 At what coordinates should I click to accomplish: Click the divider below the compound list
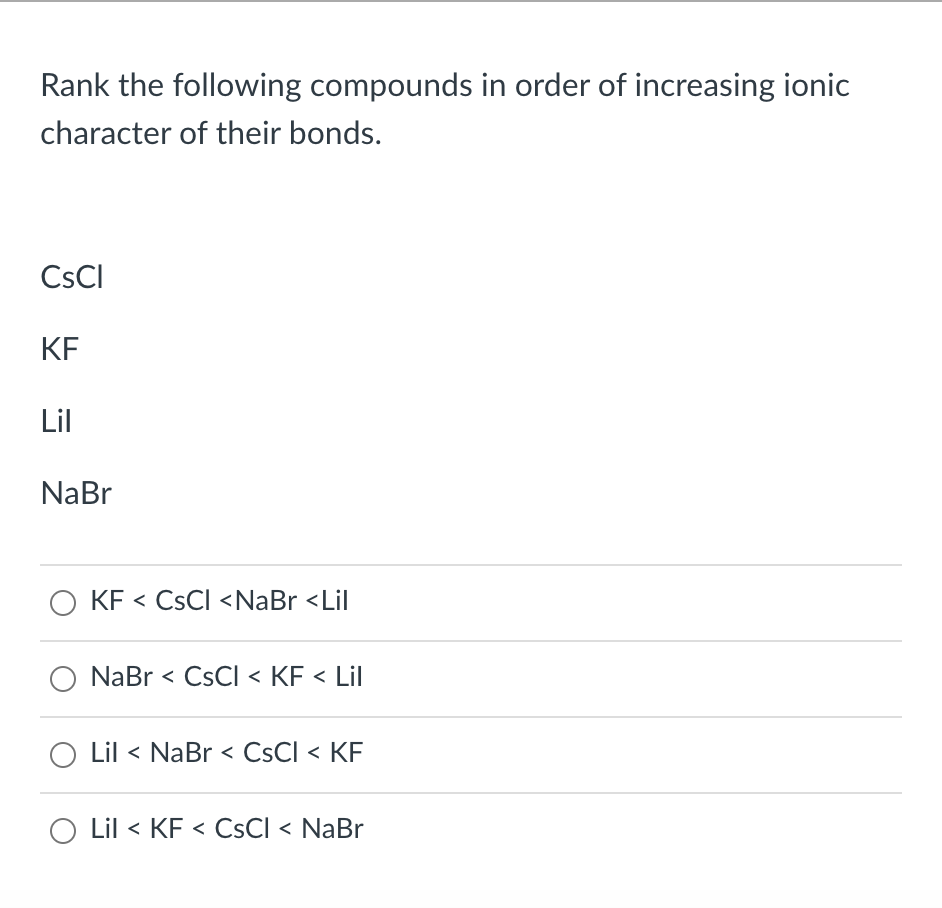click(x=470, y=564)
